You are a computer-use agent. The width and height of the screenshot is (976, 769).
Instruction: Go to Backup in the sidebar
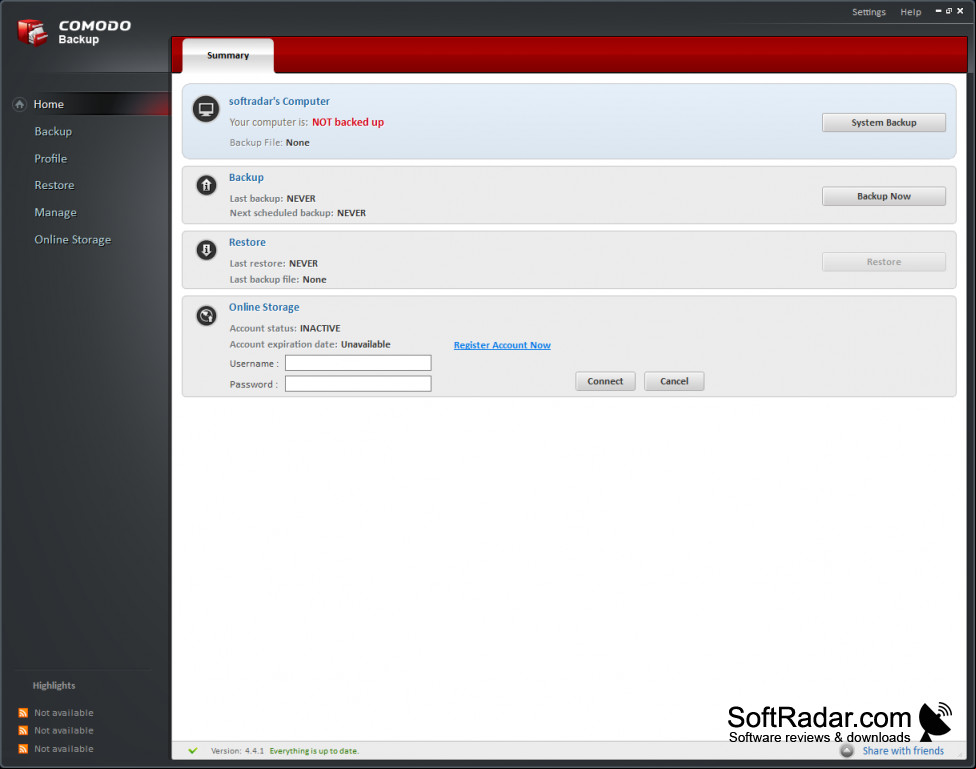pyautogui.click(x=53, y=131)
